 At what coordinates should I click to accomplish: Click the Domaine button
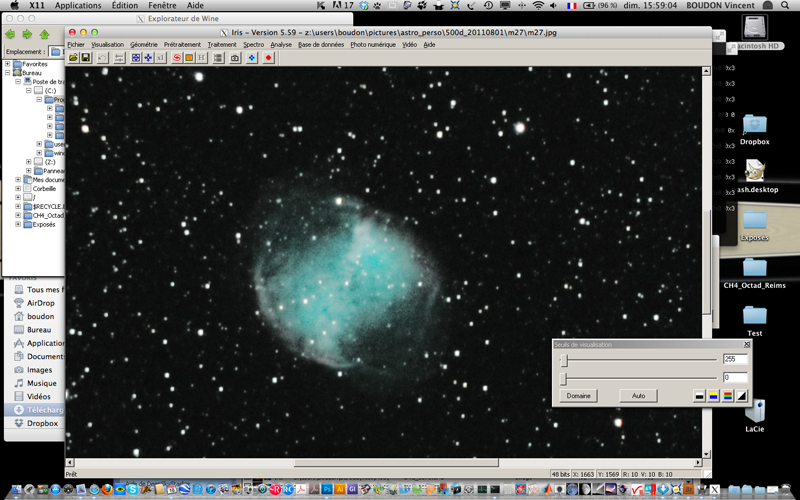(578, 396)
